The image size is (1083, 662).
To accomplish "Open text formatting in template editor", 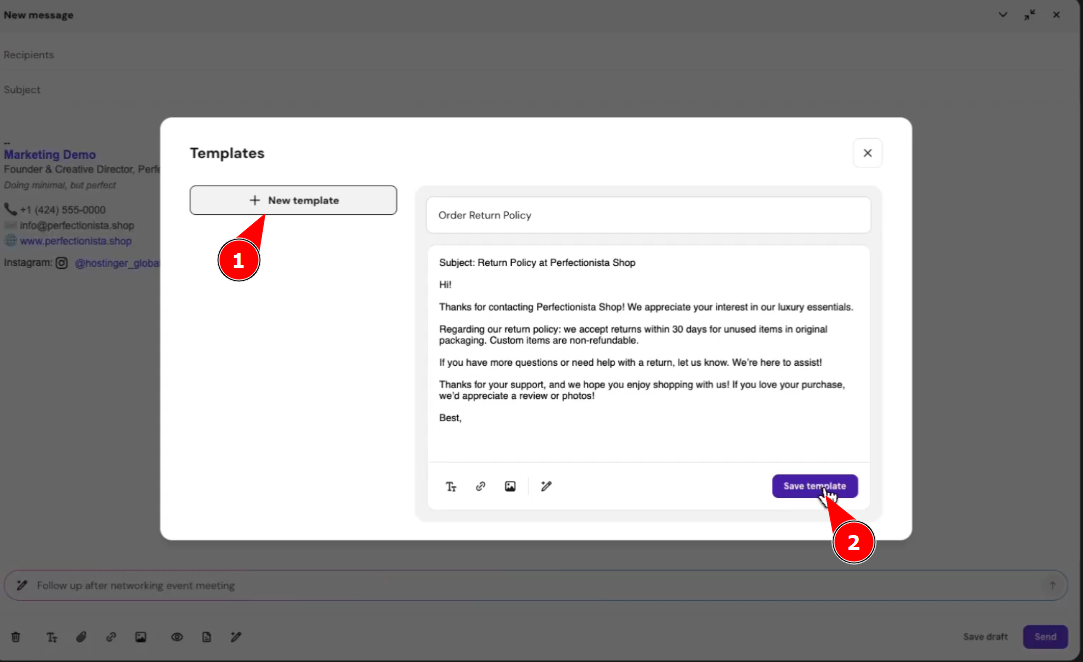I will pos(451,486).
